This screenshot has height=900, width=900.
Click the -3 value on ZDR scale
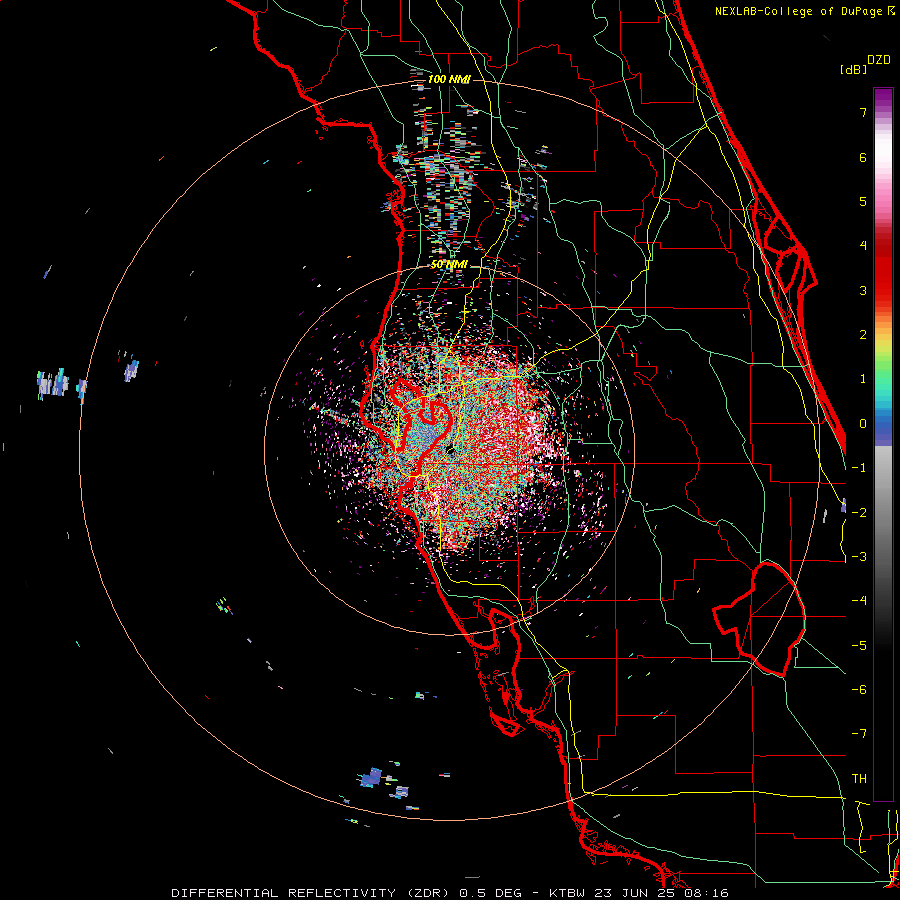(x=859, y=557)
